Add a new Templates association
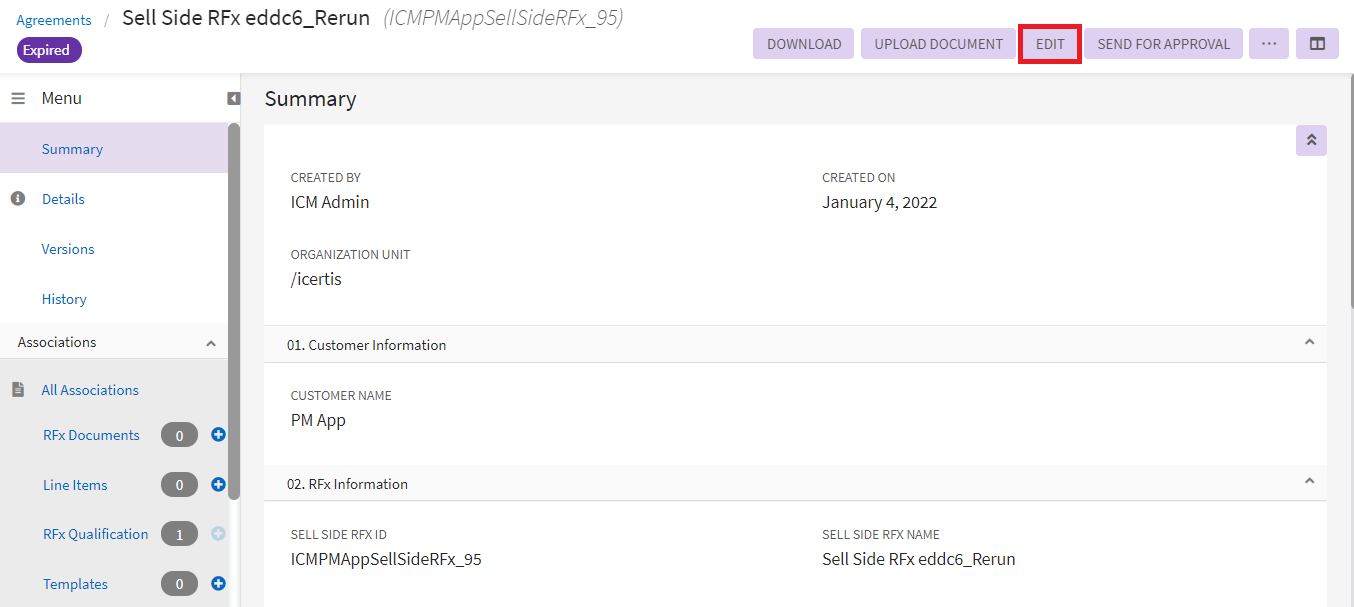Screen dimensions: 1354x607 point(218,584)
